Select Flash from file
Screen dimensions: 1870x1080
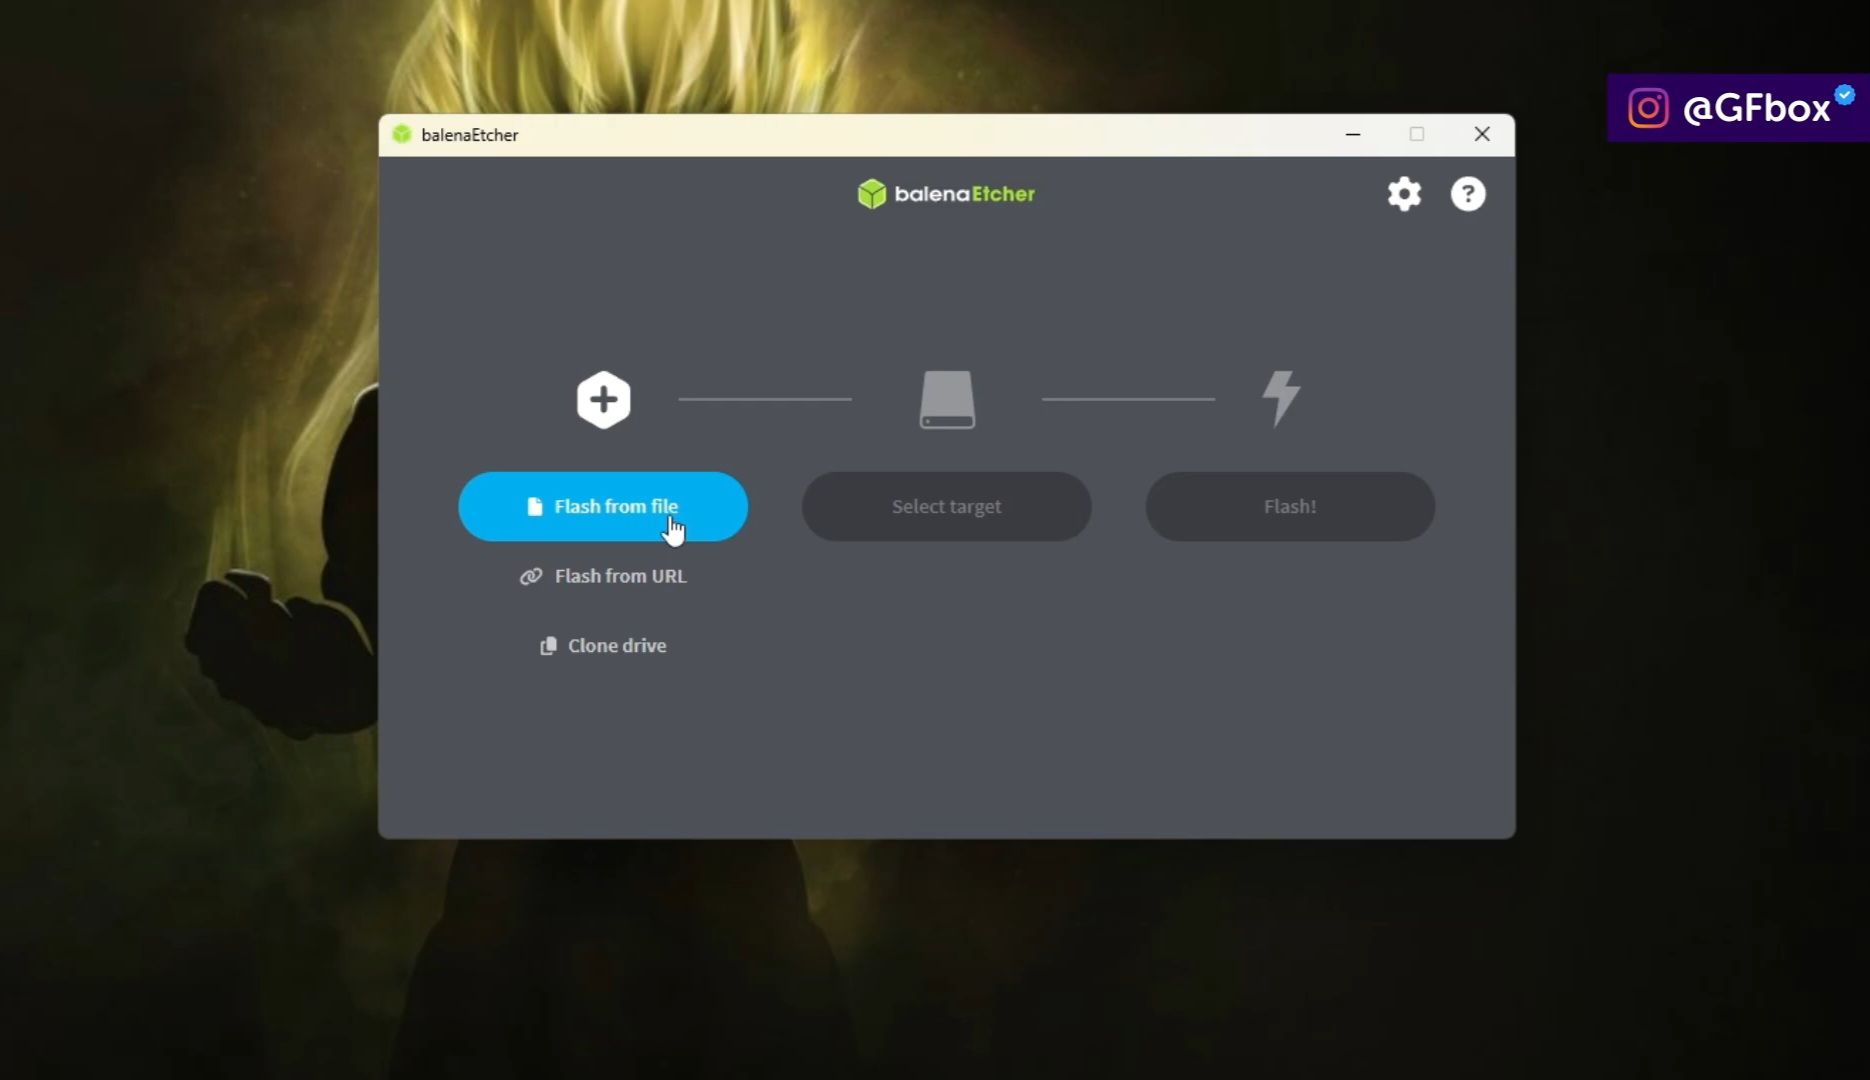602,506
